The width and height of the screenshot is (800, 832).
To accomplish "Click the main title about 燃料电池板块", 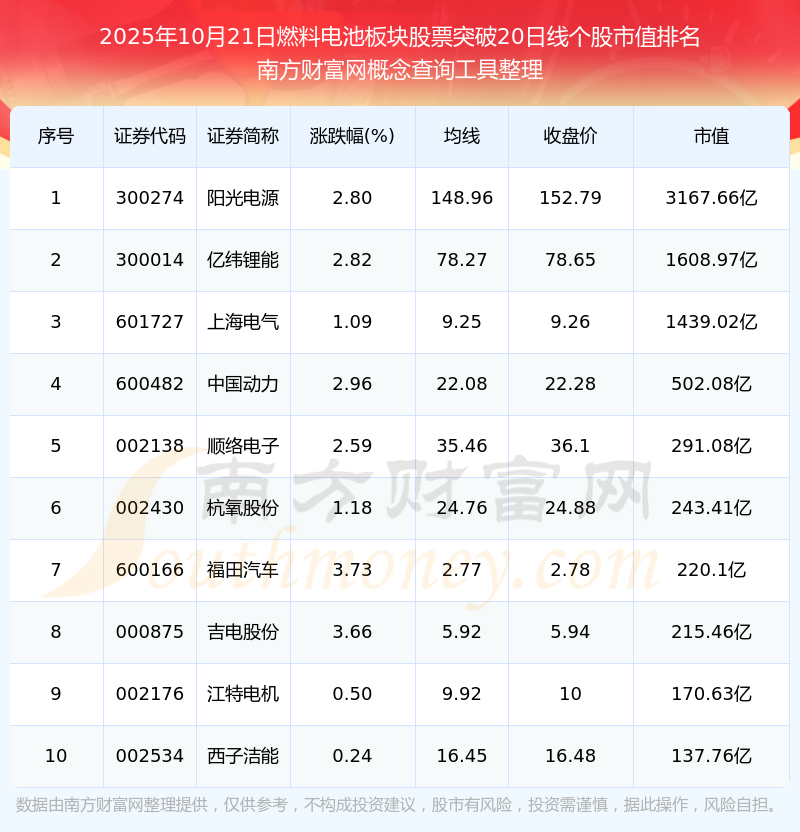I will (x=399, y=37).
